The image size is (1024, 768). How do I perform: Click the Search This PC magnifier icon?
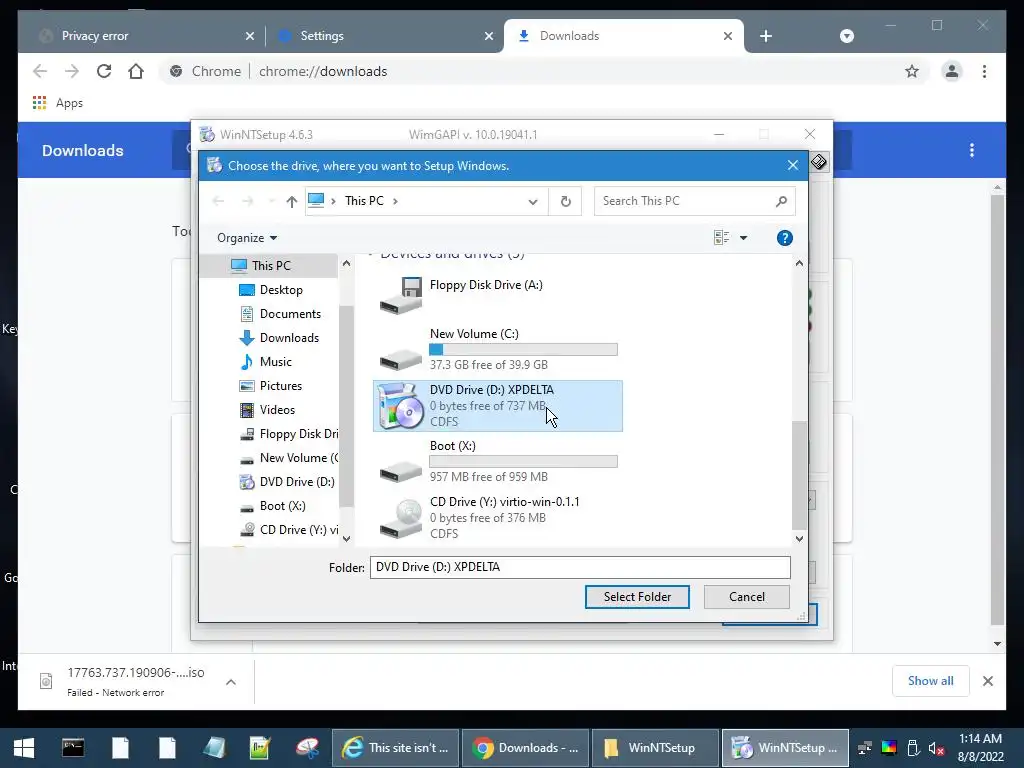781,201
